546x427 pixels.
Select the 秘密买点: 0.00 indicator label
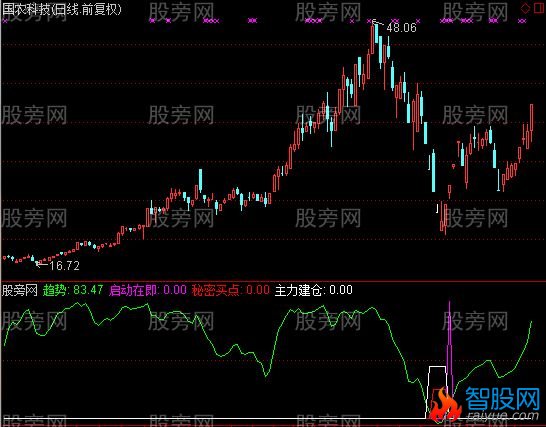pyautogui.click(x=231, y=290)
